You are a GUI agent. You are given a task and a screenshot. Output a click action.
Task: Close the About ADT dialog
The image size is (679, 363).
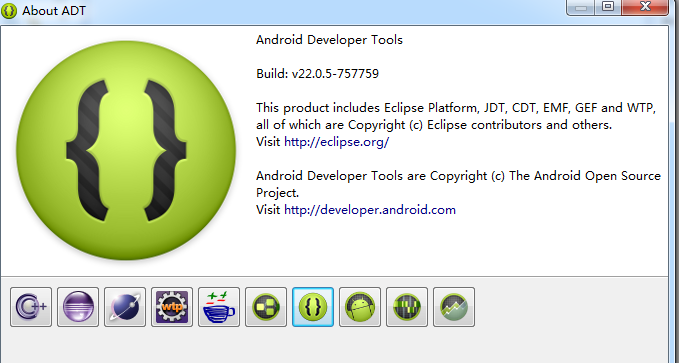pos(645,6)
